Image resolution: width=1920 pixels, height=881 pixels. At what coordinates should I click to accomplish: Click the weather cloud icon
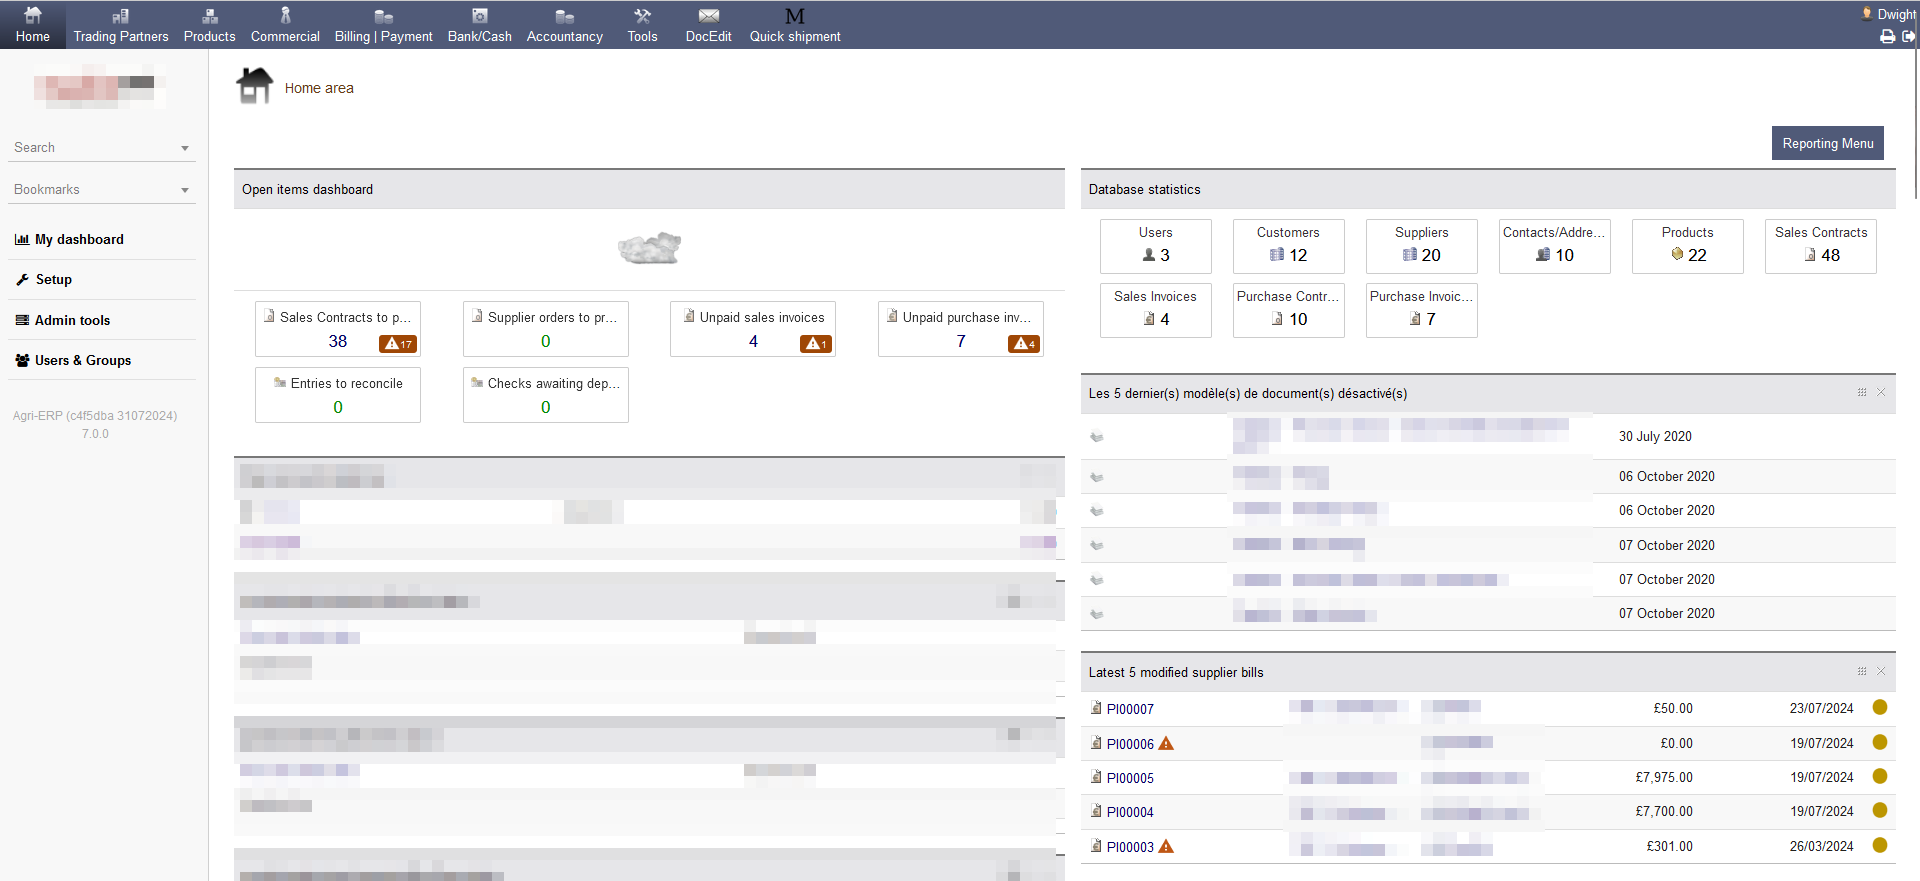(x=650, y=248)
